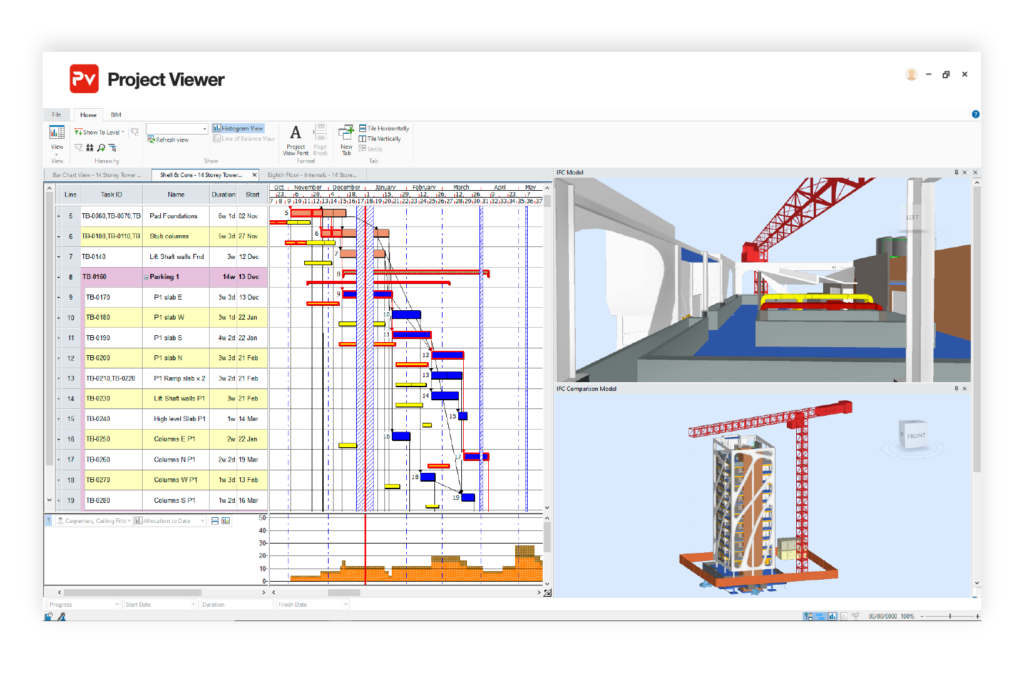Screen dimensions: 1024x673
Task: Click the blue Gantt bar for line 10
Action: [406, 315]
